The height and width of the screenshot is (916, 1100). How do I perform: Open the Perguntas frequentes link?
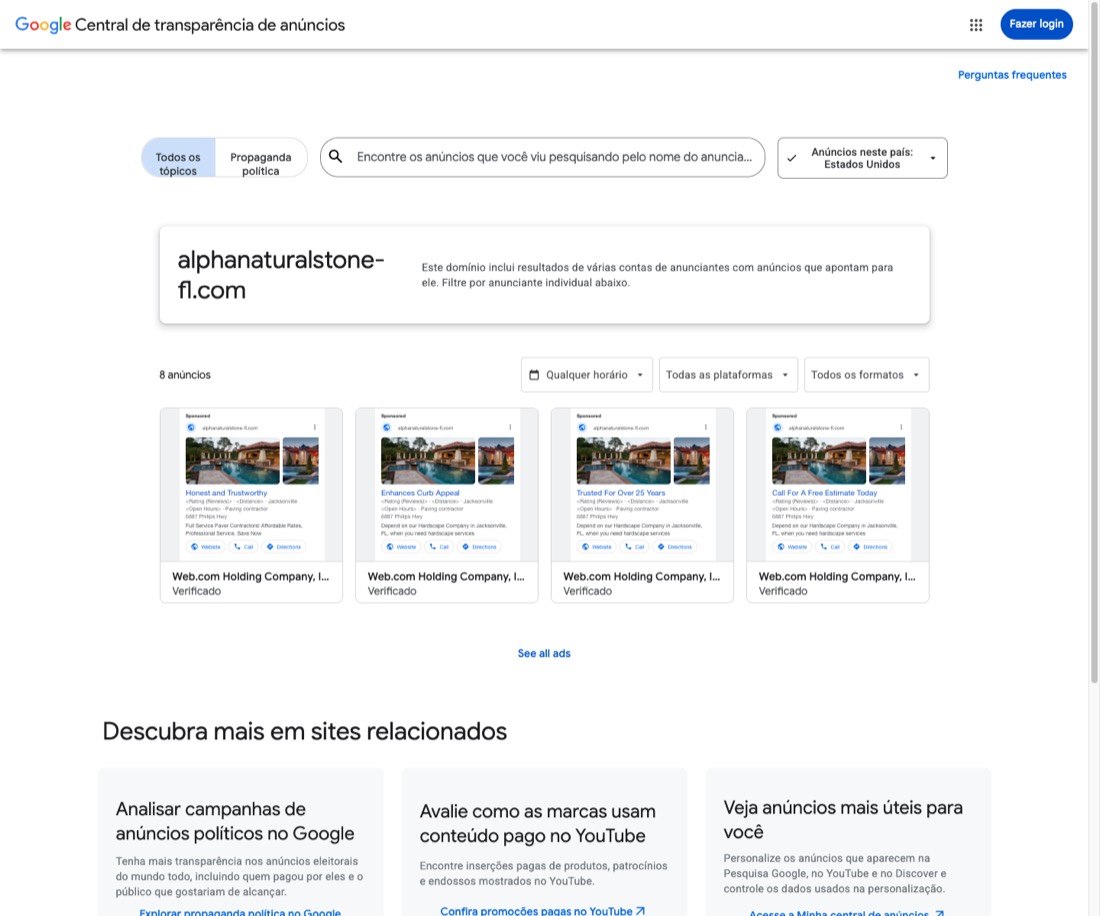(x=1012, y=75)
